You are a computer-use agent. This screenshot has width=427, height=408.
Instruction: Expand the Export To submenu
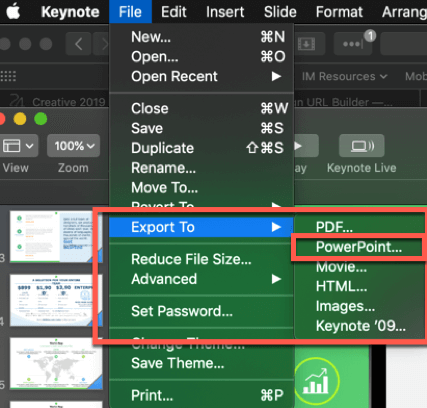[x=201, y=227]
